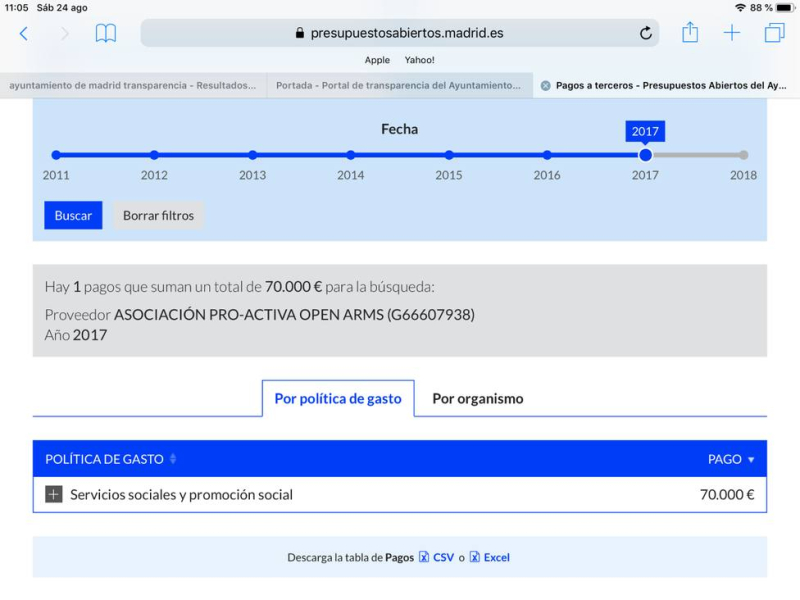Tap the padlock icon in address bar

[300, 33]
